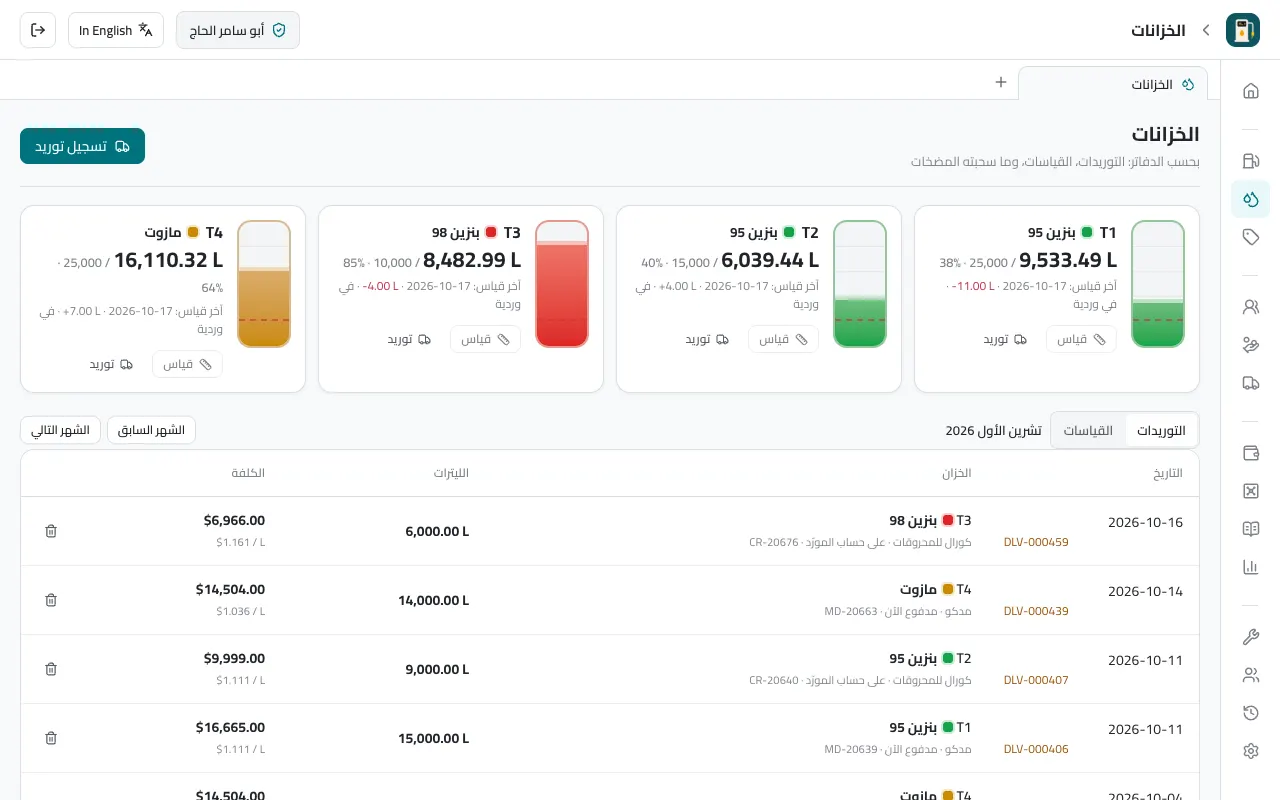Viewport: 1280px width, 800px height.
Task: Delete delivery DLV-000407 with trash icon
Action: (51, 669)
